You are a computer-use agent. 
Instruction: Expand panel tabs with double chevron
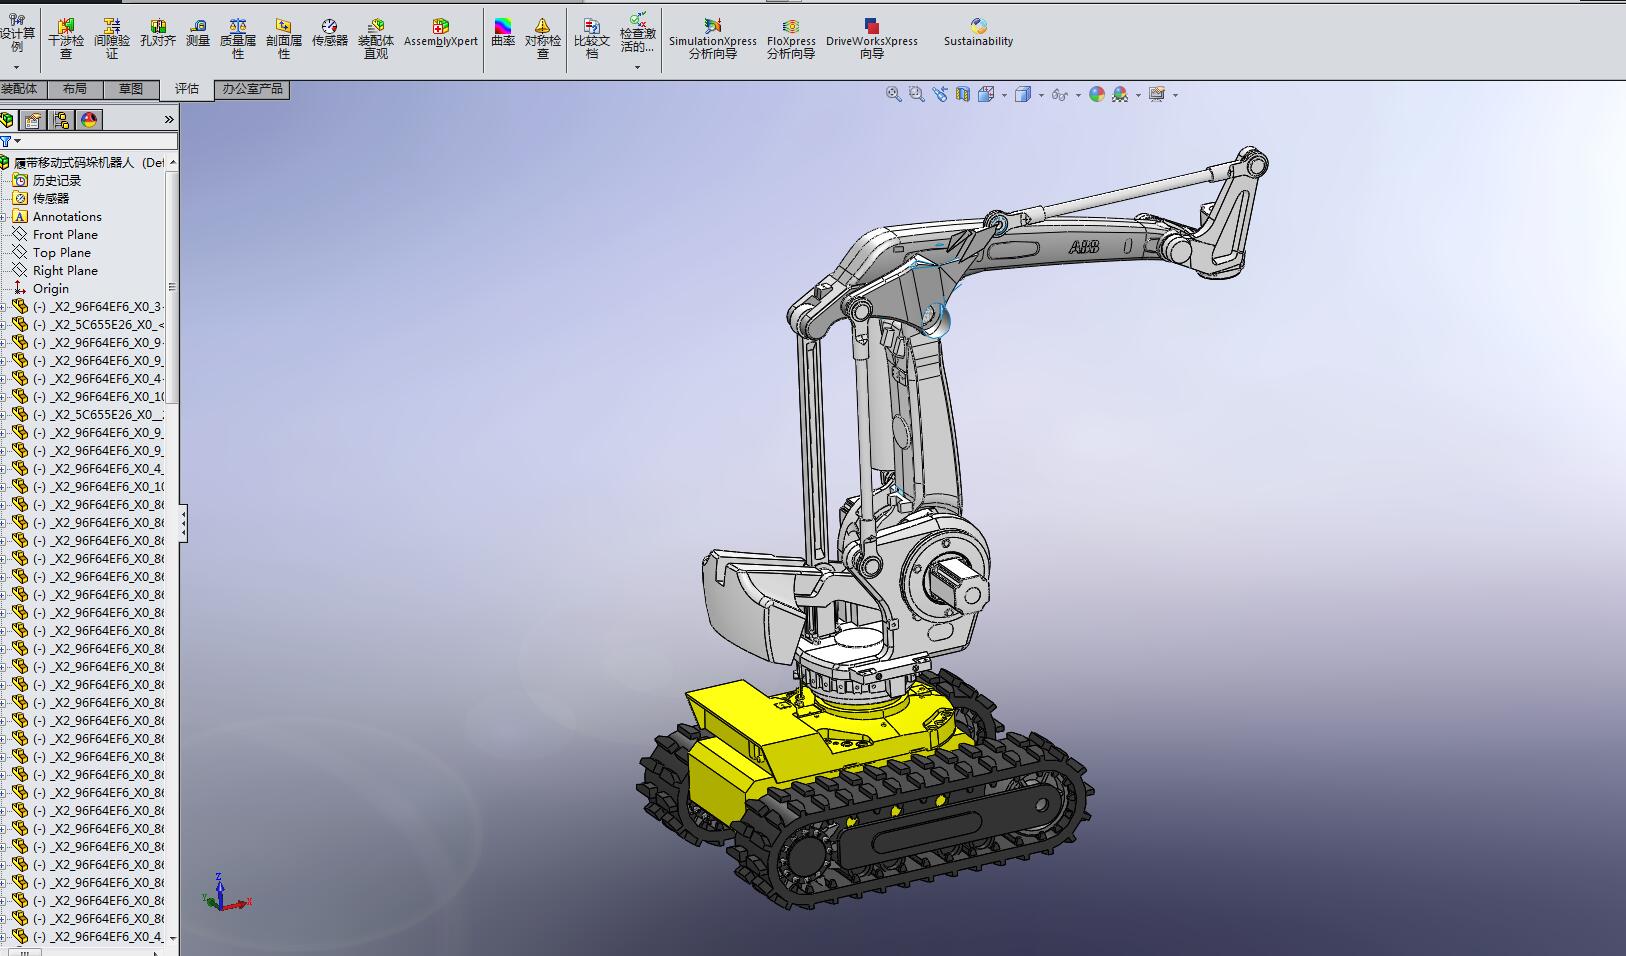[169, 120]
